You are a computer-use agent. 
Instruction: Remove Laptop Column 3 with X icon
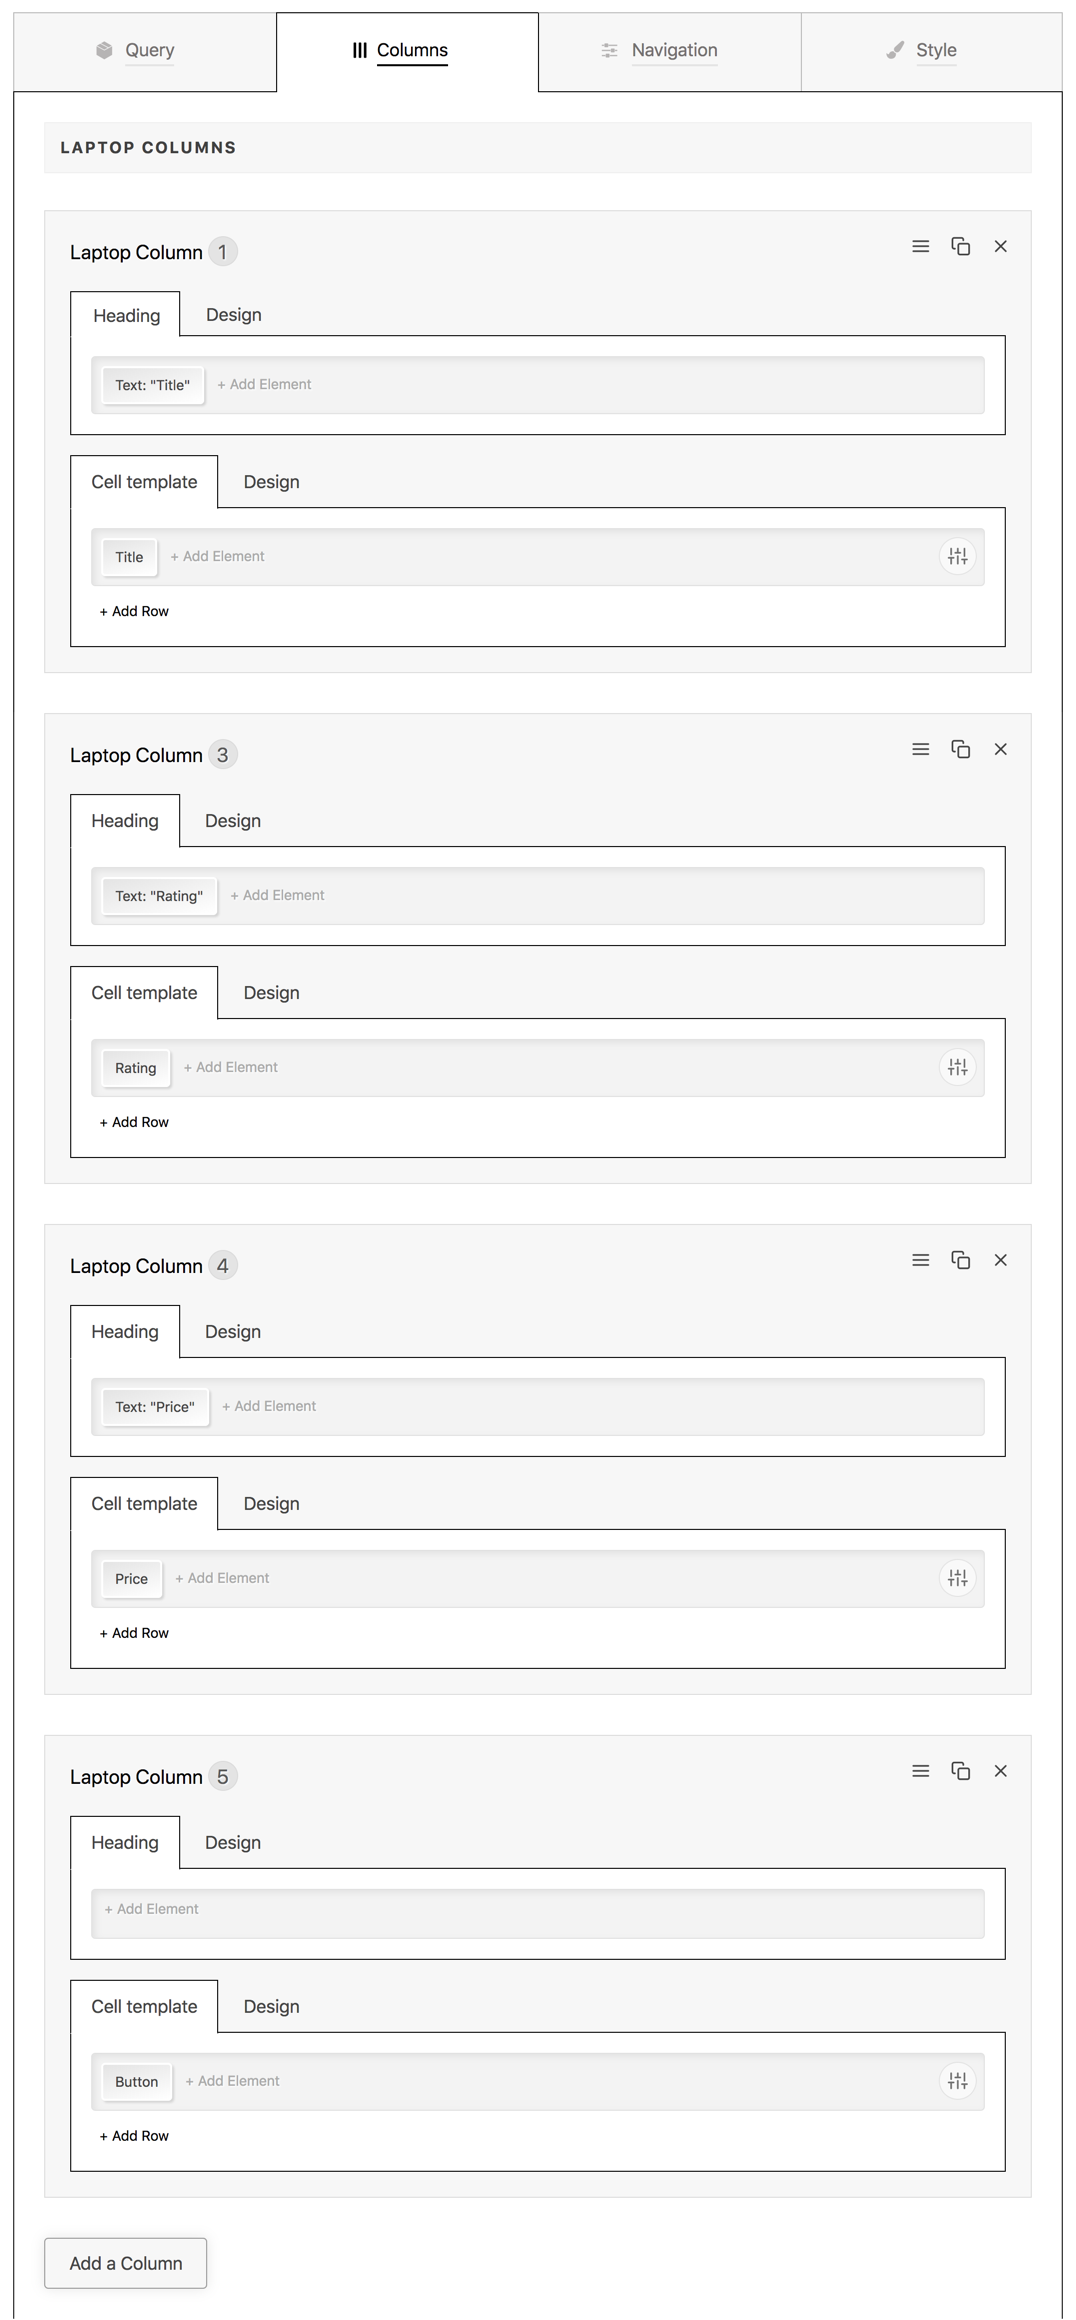[x=1000, y=749]
